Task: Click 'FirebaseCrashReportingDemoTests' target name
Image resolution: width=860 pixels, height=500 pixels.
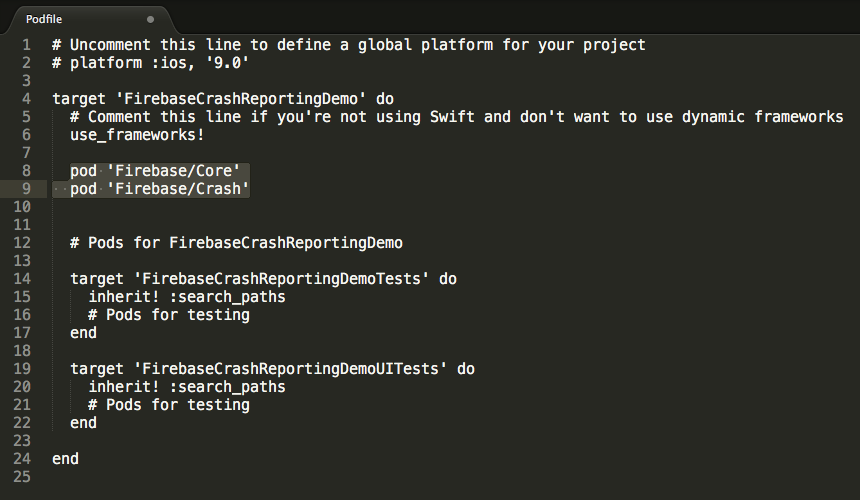Action: point(285,279)
